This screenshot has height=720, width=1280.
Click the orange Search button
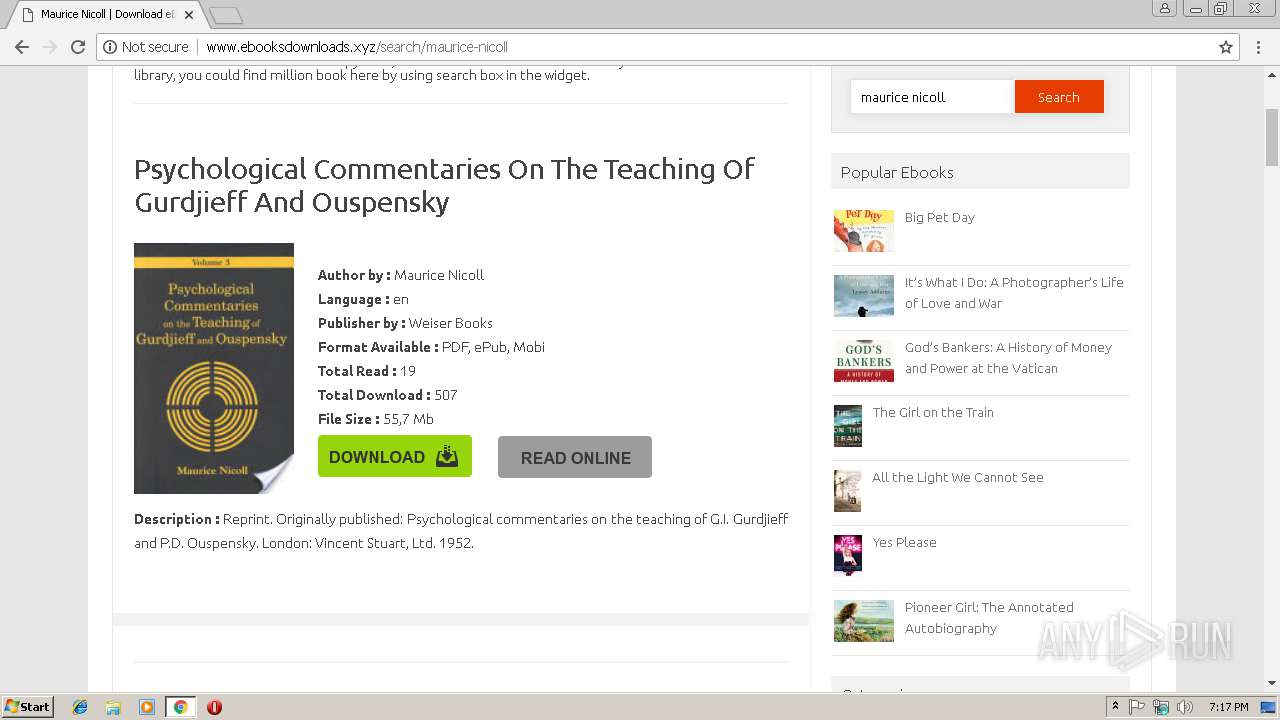tap(1059, 97)
